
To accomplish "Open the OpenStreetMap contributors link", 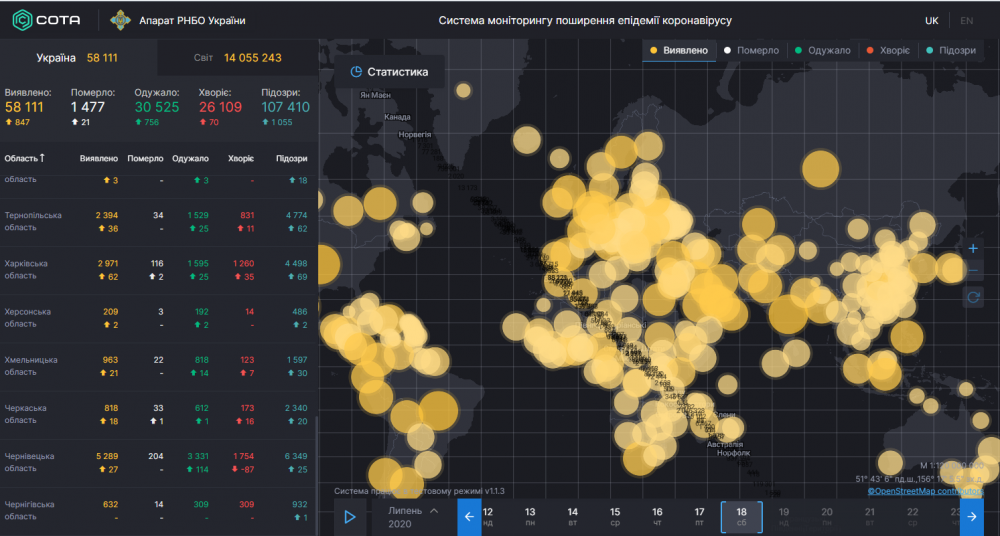I will click(923, 491).
